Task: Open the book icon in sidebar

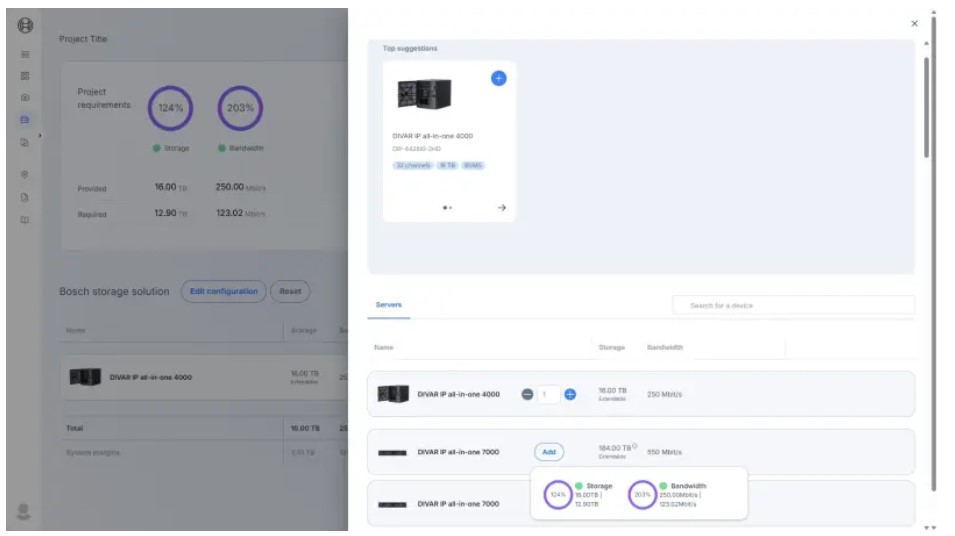Action: pos(25,220)
